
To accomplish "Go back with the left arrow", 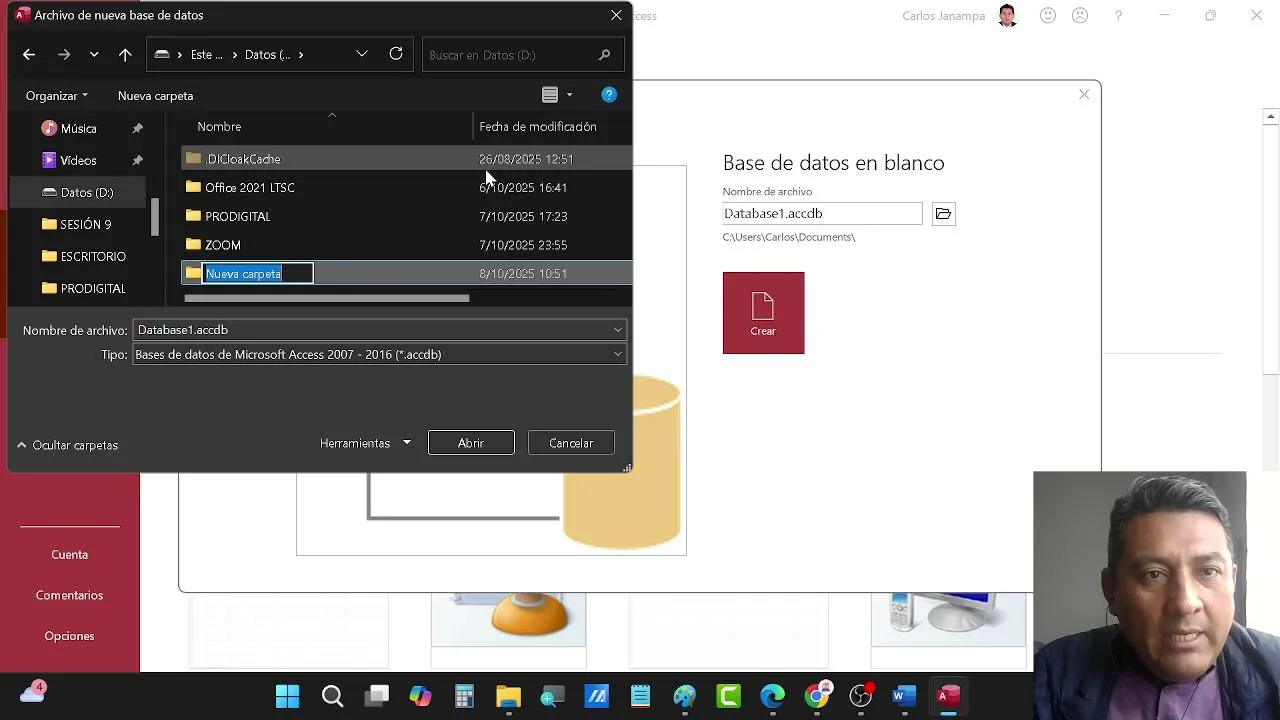I will click(x=29, y=55).
